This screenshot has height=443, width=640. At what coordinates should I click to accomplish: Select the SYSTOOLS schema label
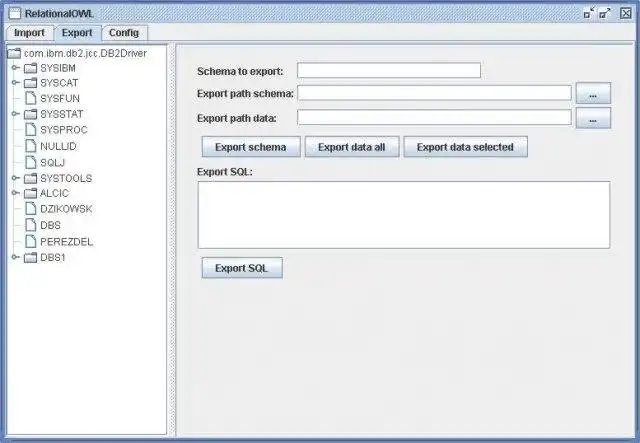coord(66,178)
